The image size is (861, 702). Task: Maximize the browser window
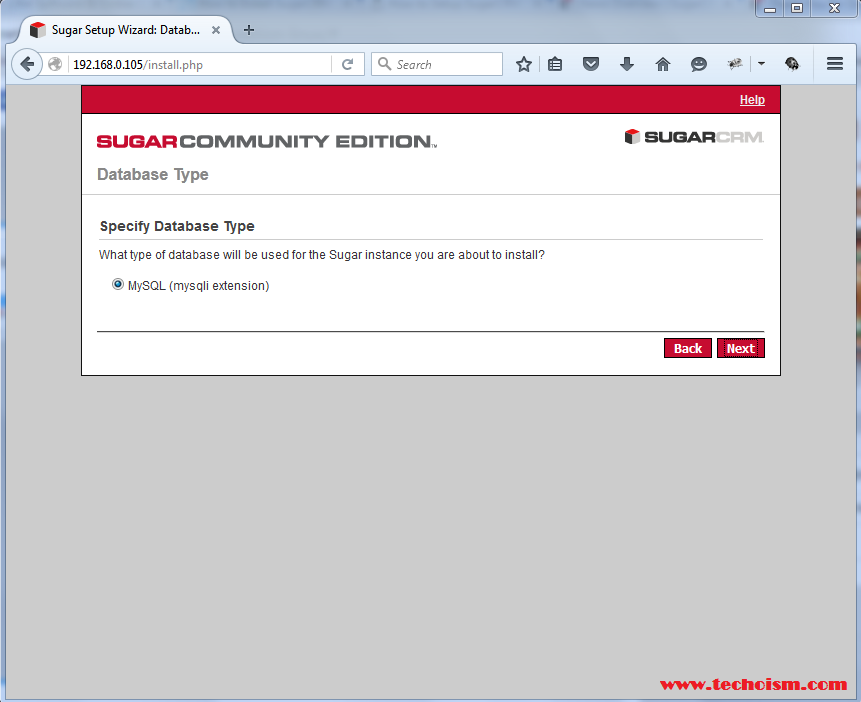tap(797, 8)
